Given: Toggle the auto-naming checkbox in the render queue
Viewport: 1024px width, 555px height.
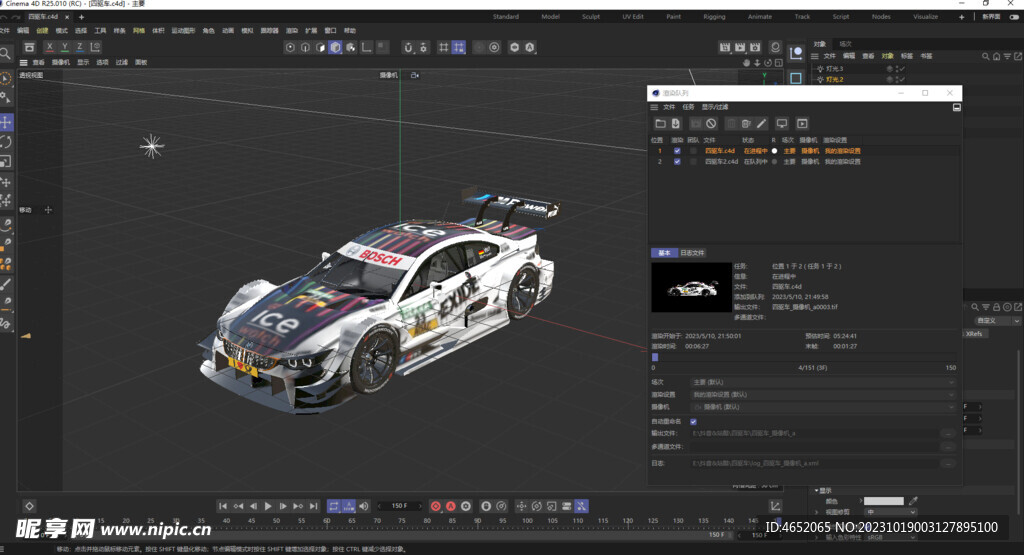Looking at the screenshot, I should point(694,422).
